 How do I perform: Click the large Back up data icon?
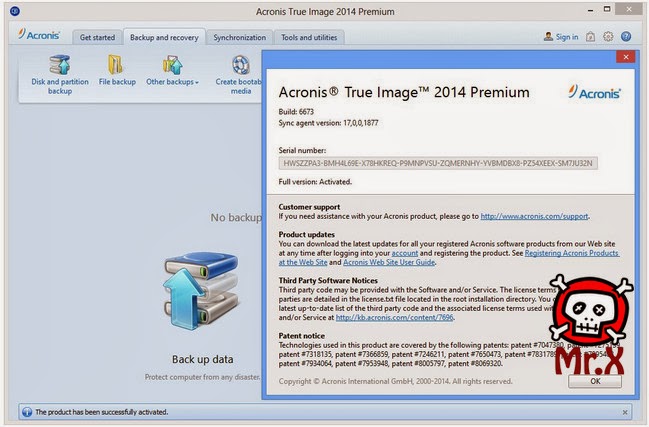click(x=201, y=291)
